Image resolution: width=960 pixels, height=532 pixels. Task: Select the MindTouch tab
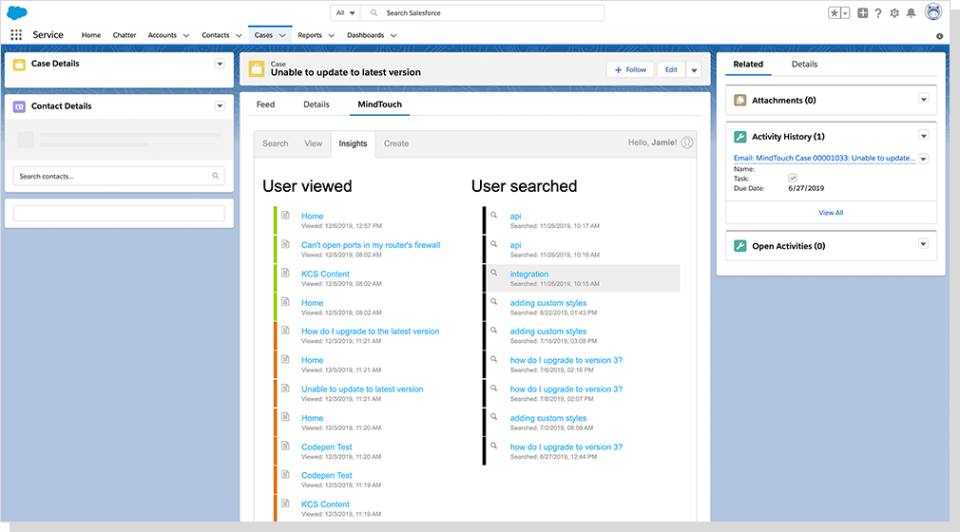coord(380,105)
